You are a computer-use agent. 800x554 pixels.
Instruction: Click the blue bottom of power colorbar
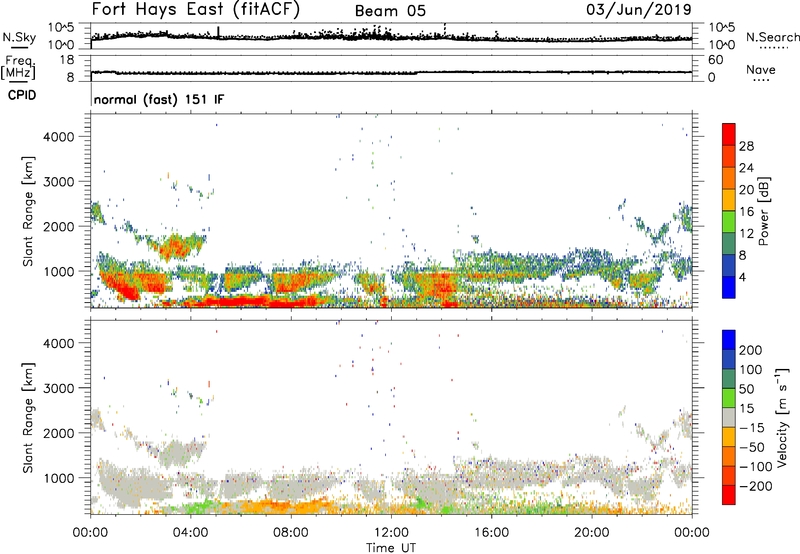coord(729,287)
